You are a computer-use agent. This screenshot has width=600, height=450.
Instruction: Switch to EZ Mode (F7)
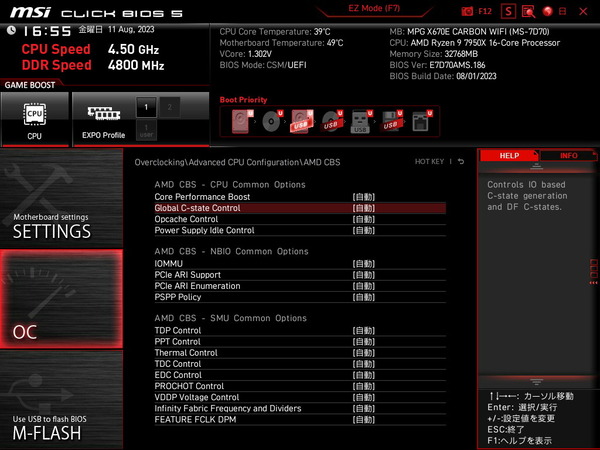pyautogui.click(x=374, y=8)
